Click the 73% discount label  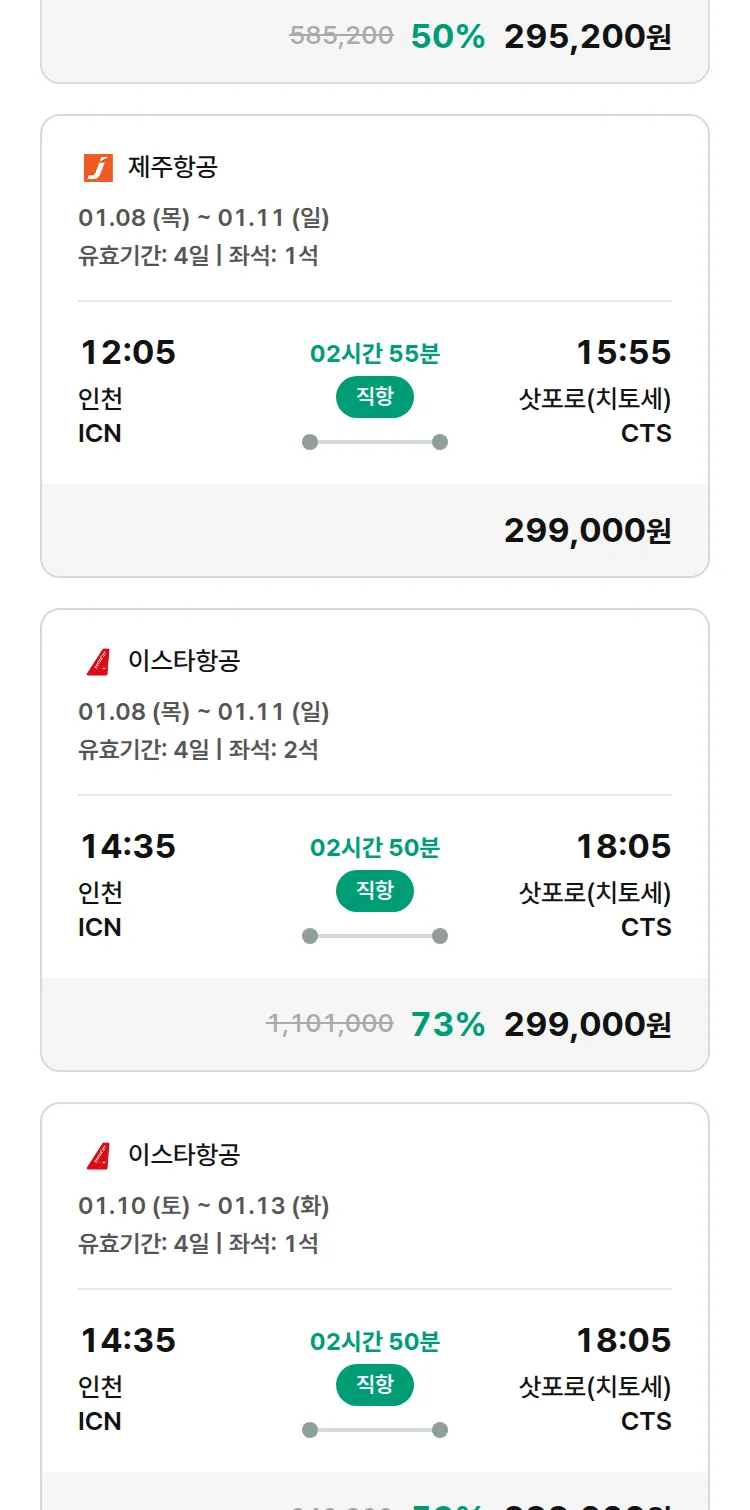point(448,1025)
